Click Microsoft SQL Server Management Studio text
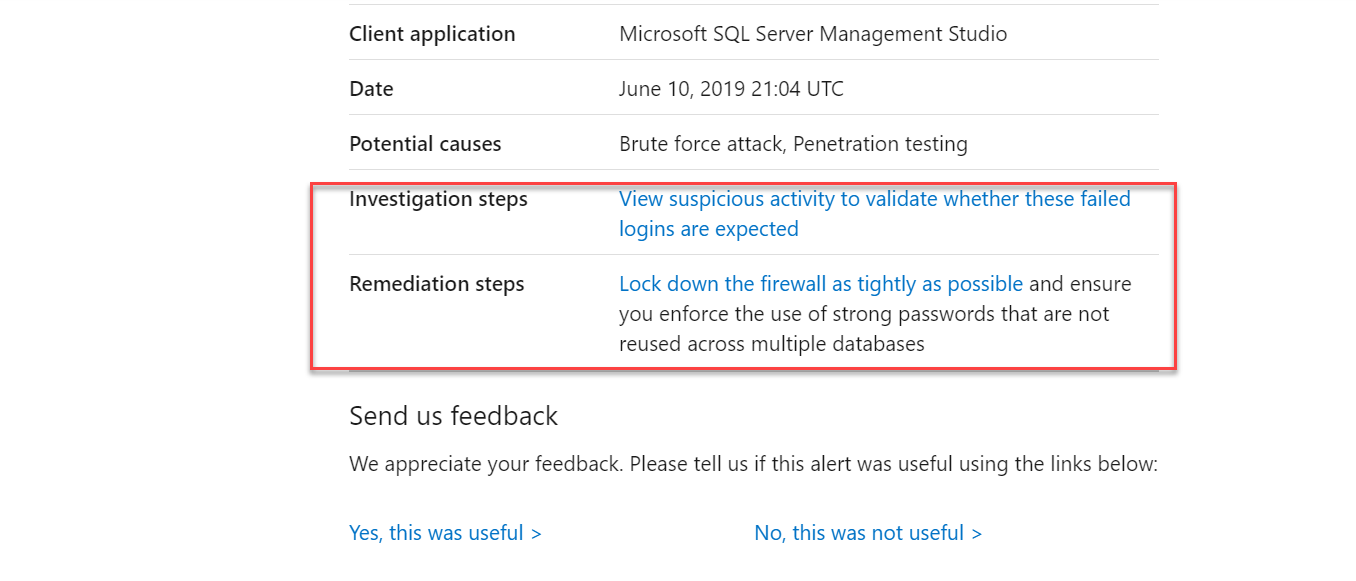 812,34
